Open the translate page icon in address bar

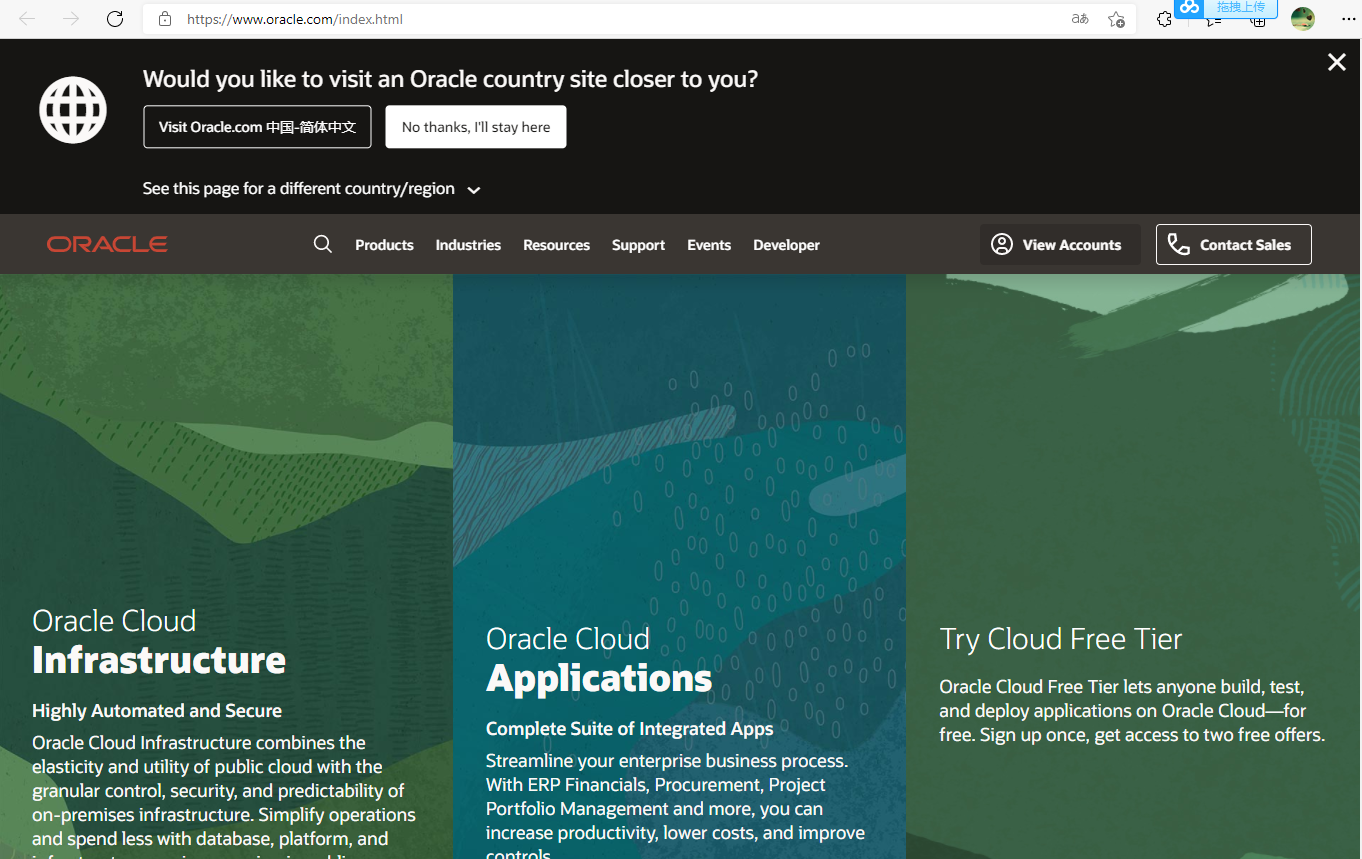1080,19
